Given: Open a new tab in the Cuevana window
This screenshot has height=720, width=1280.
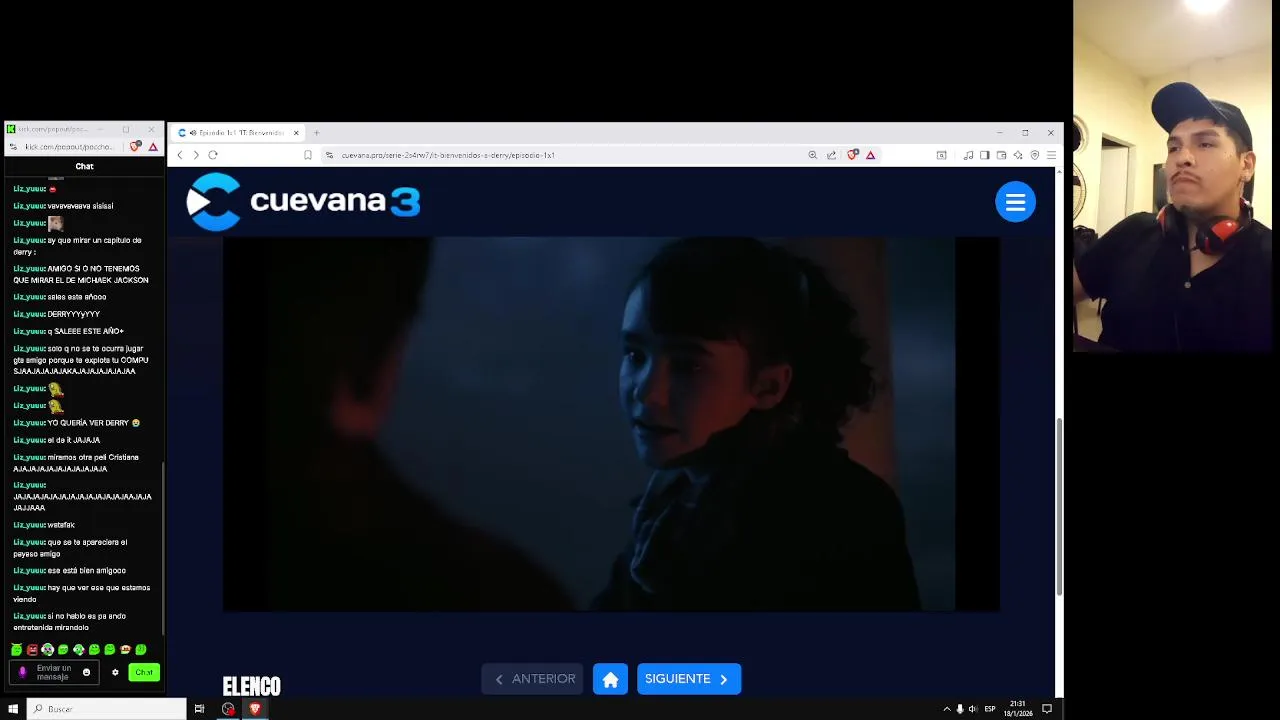Looking at the screenshot, I should point(316,133).
